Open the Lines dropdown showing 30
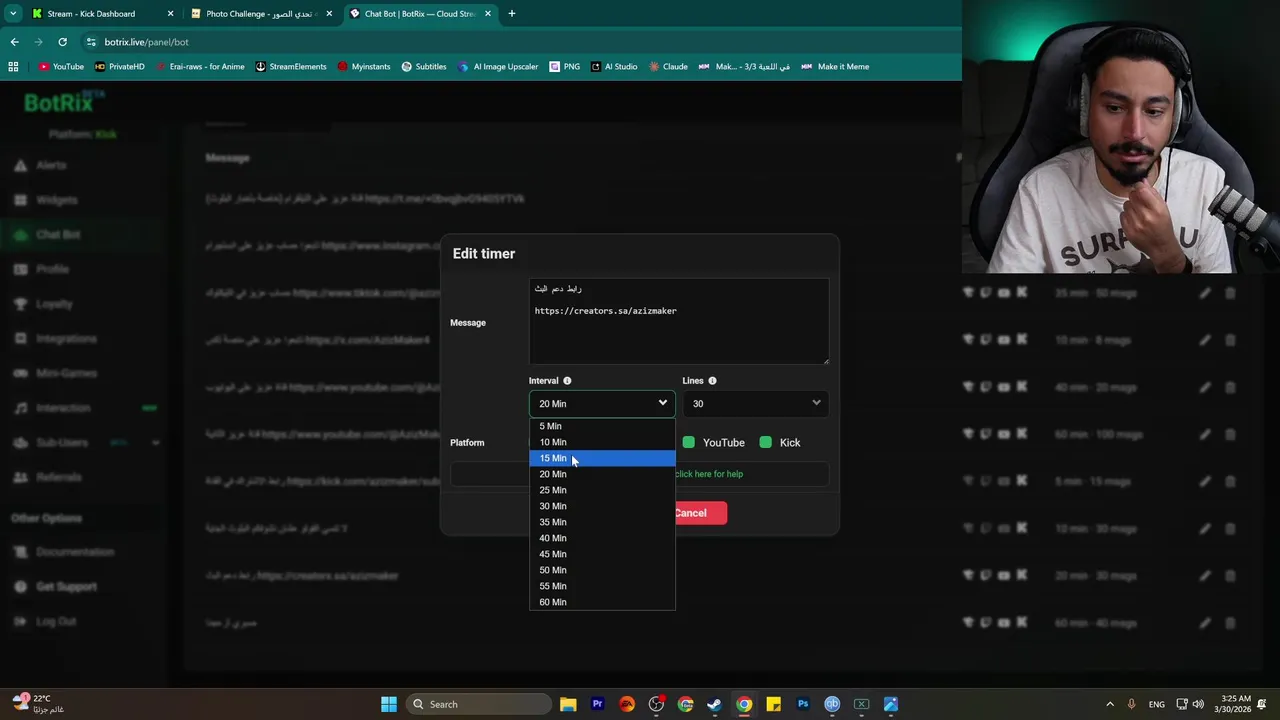Screen dimensions: 1280x720 click(755, 403)
